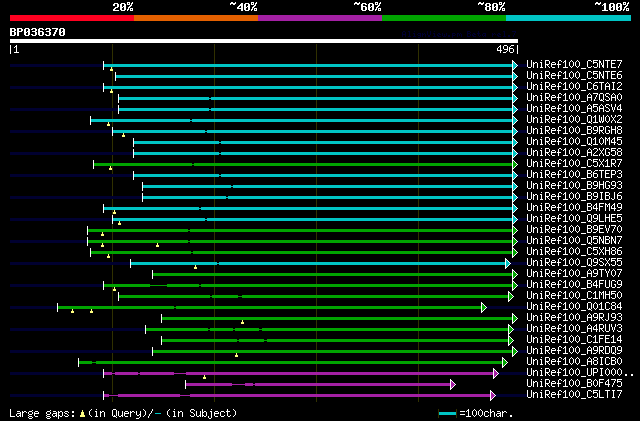Click the red 20% identity legend segment
This screenshot has height=421, width=640.
(x=72, y=18)
